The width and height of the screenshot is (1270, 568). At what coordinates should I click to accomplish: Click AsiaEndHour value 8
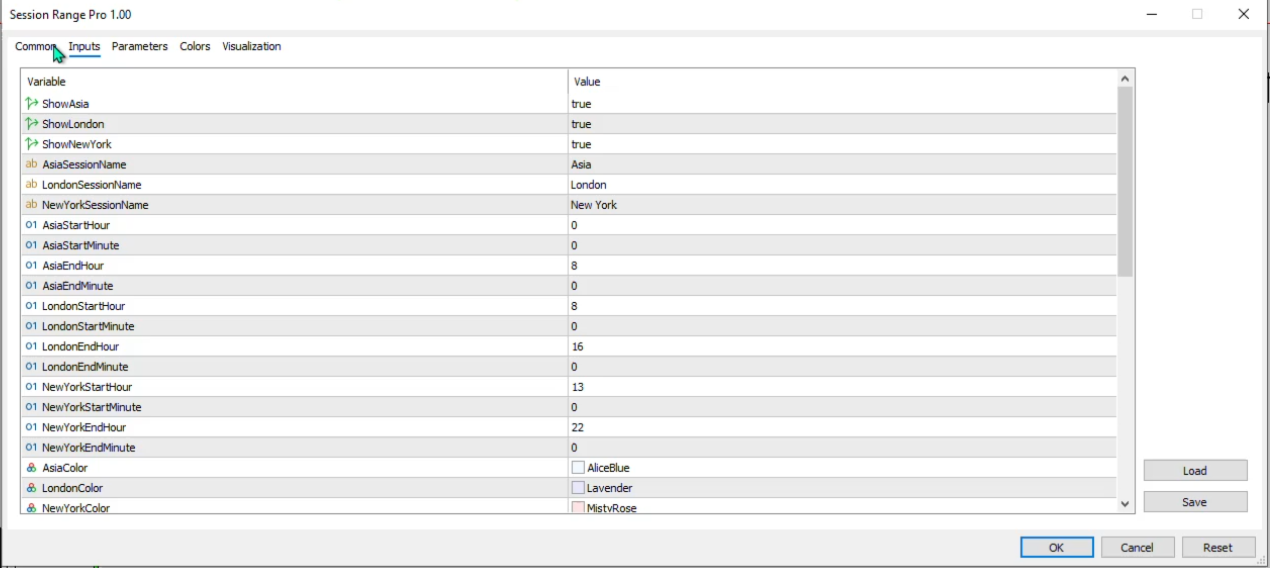coord(574,265)
